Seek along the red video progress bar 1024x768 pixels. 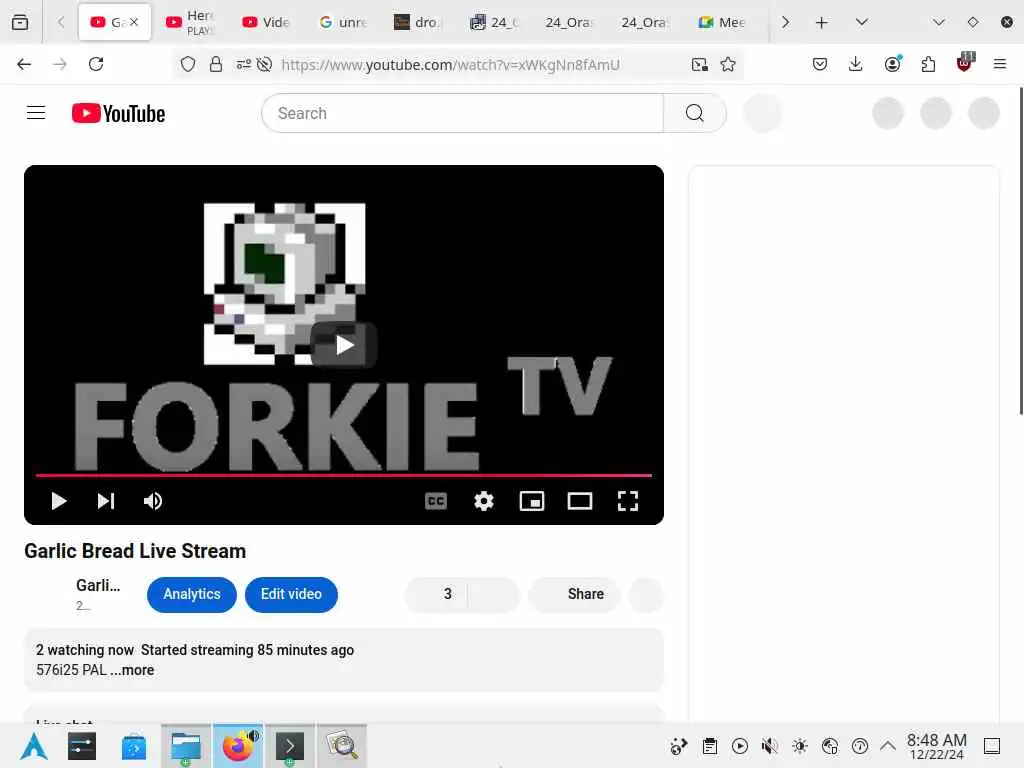point(344,475)
